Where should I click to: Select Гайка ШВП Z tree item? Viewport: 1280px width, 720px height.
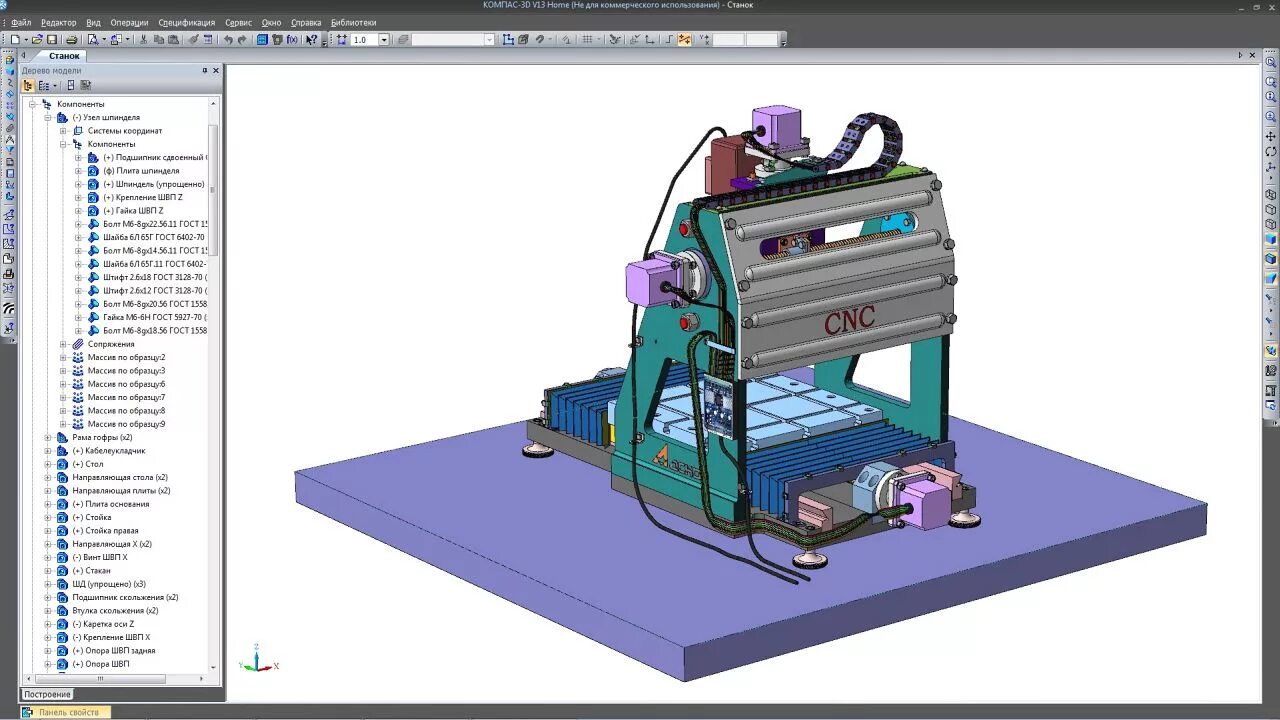pos(133,211)
